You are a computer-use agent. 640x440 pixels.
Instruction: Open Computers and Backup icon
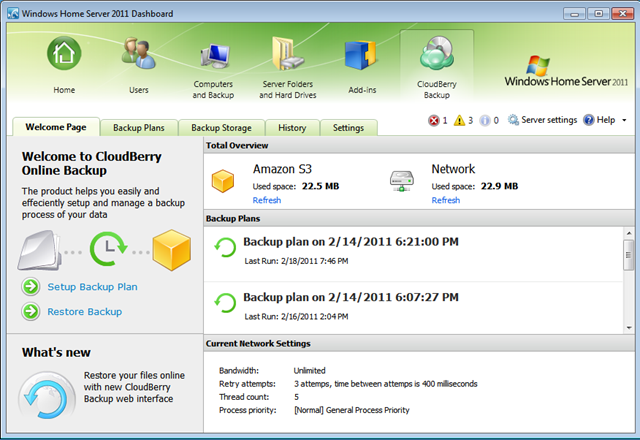pyautogui.click(x=215, y=56)
